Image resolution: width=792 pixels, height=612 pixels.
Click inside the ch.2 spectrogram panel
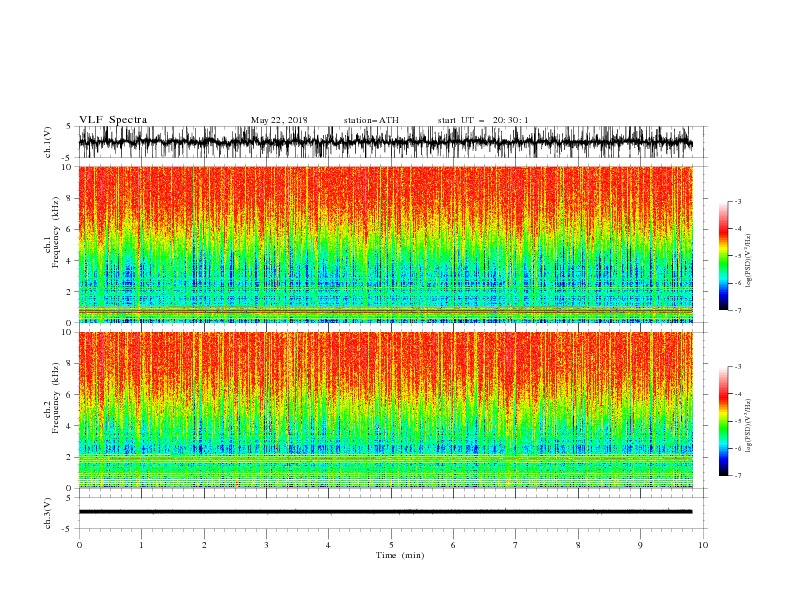(385, 410)
